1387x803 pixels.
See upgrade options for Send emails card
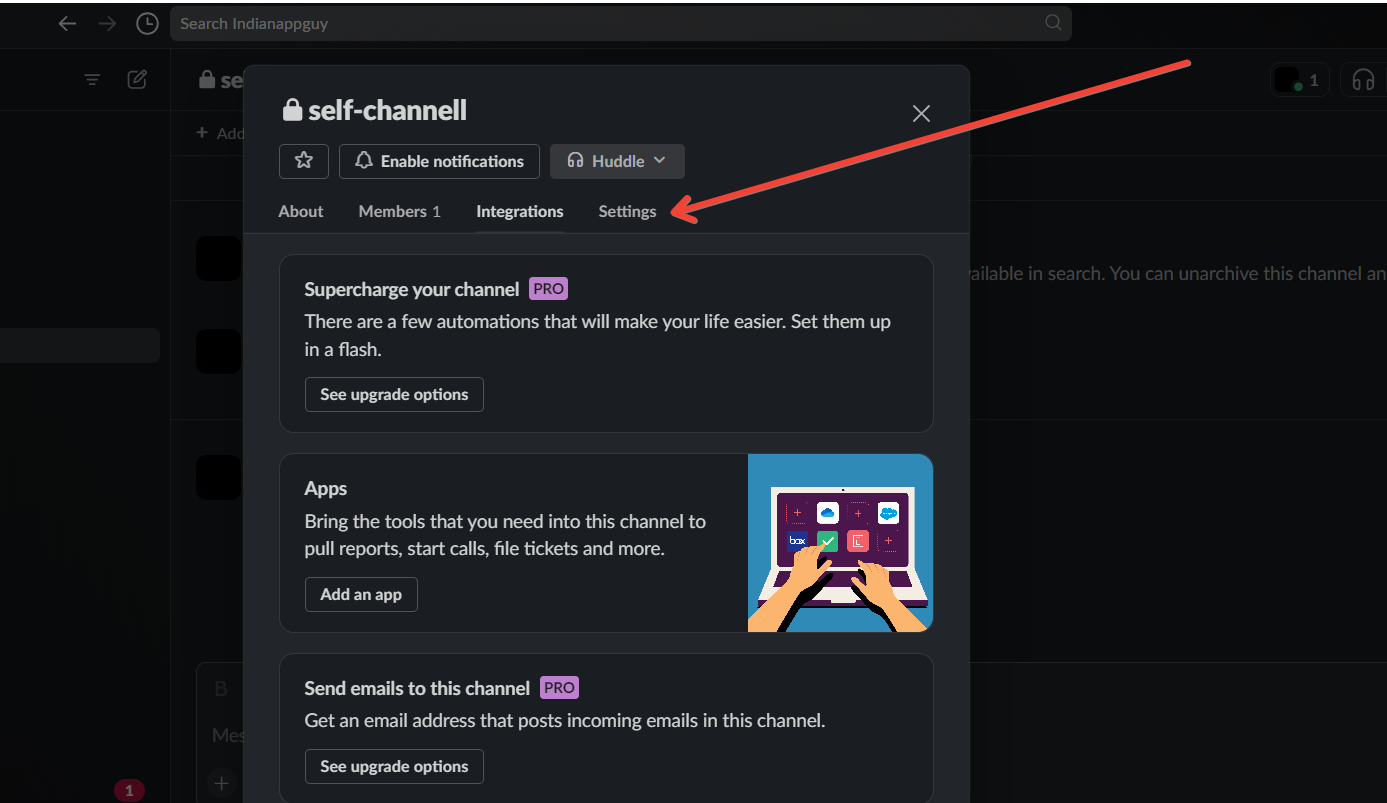(394, 766)
